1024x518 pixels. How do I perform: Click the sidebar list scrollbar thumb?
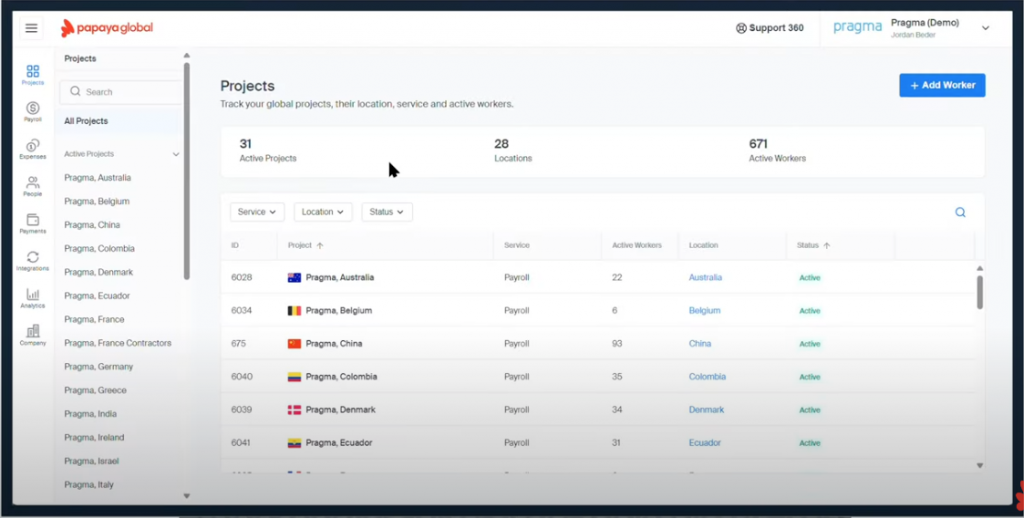[187, 171]
